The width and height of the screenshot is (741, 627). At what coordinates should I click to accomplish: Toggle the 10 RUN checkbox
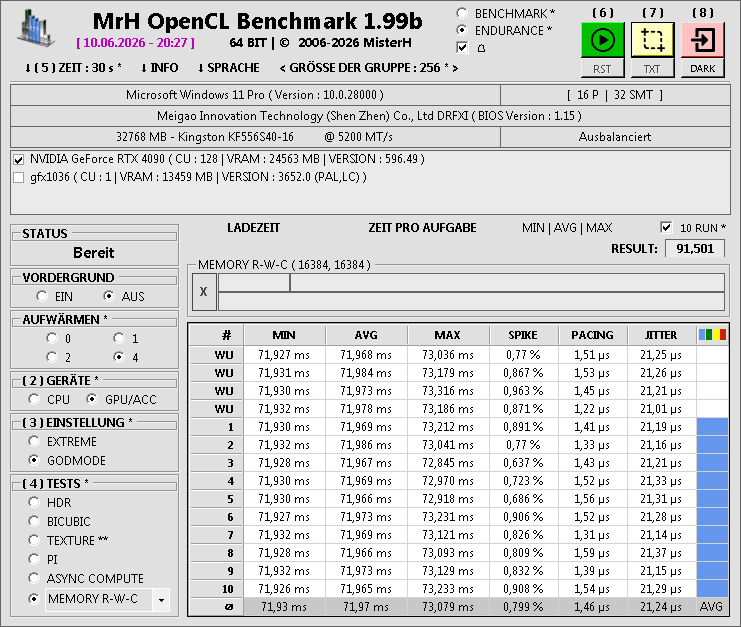[x=666, y=227]
